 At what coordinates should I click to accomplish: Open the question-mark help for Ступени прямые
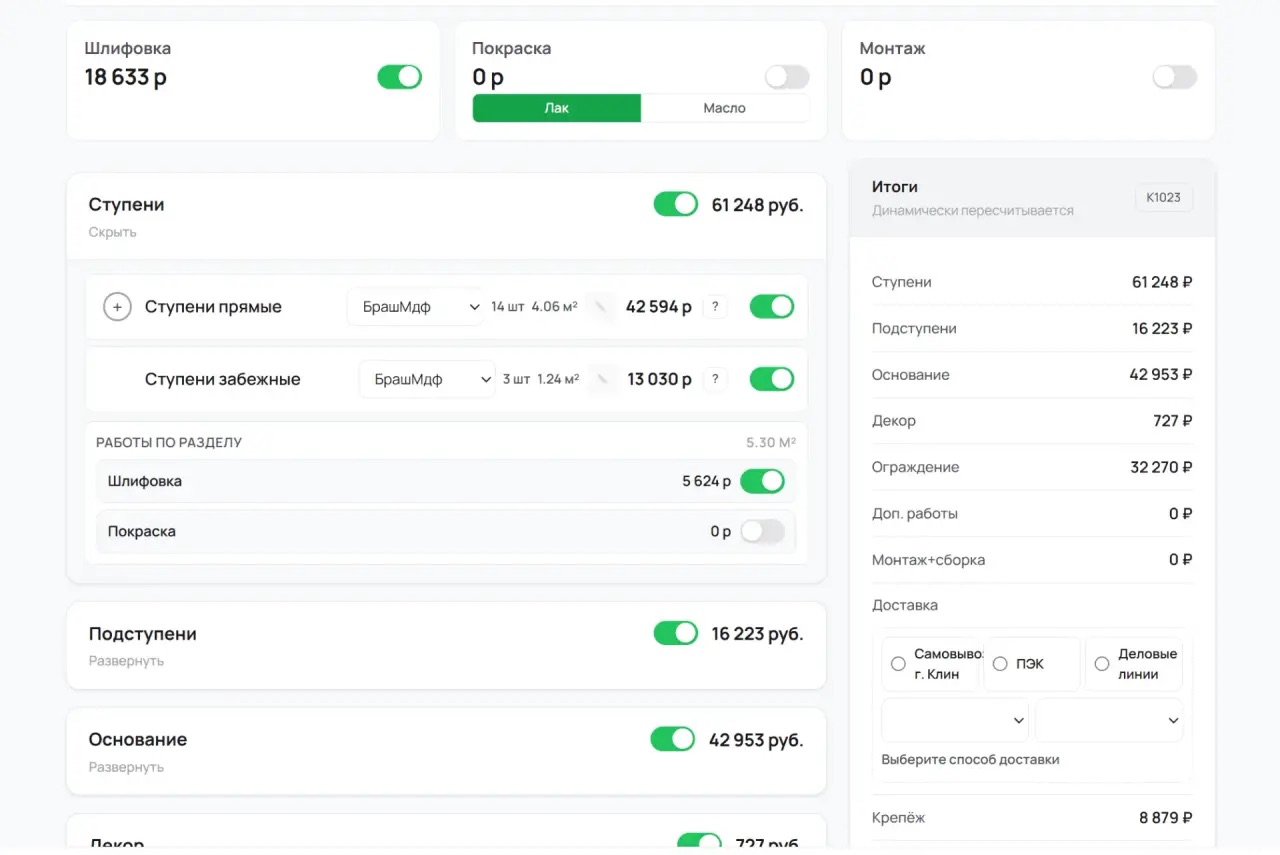tap(714, 307)
